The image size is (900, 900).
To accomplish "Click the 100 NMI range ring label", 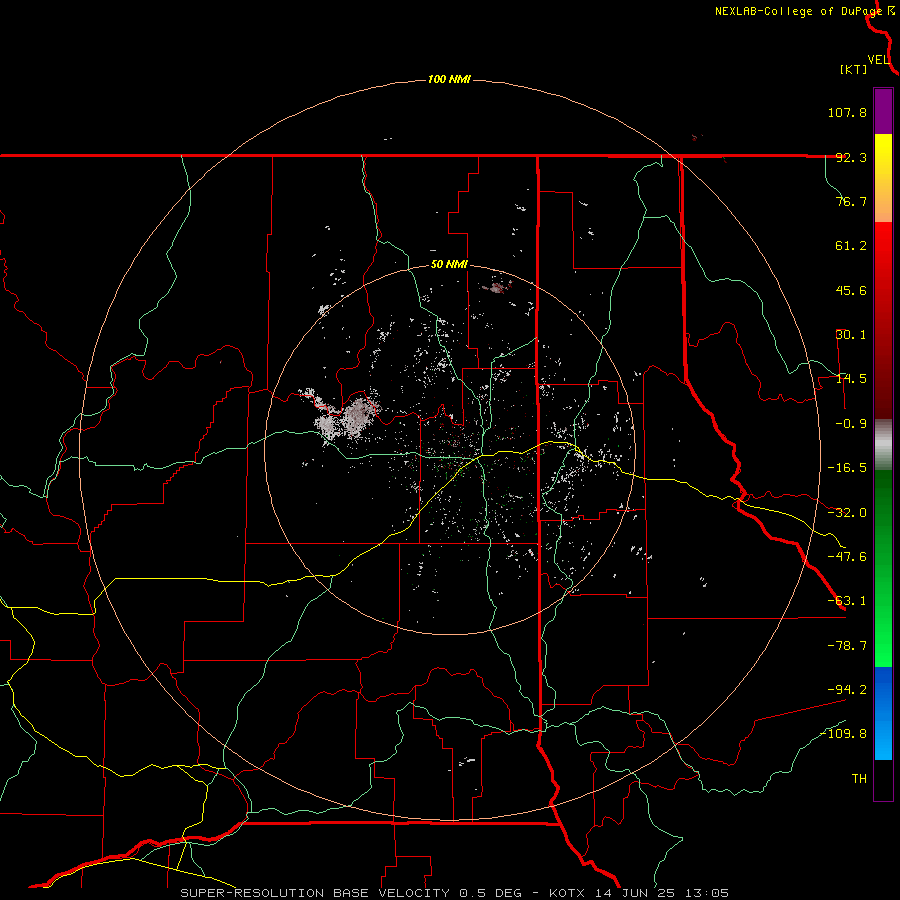I will pos(449,79).
